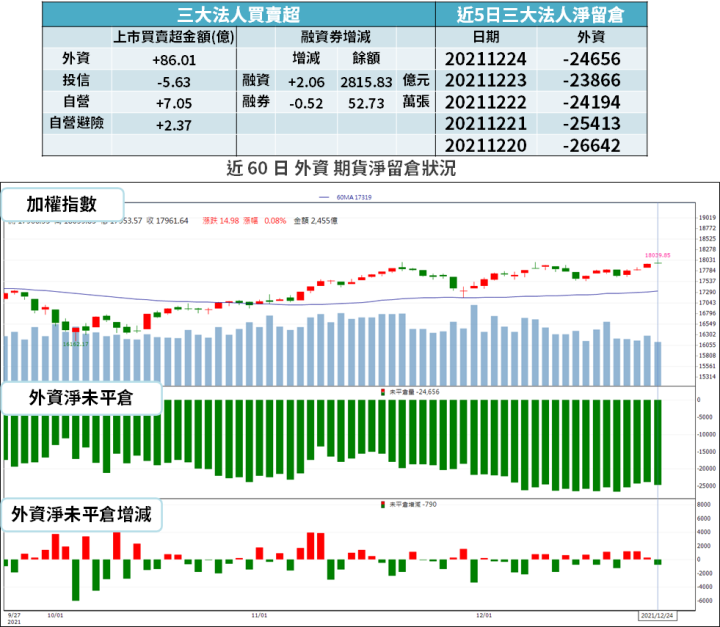This screenshot has width=720, height=627.
Task: Click the 60MA 17319 legend entry
Action: pos(346,197)
